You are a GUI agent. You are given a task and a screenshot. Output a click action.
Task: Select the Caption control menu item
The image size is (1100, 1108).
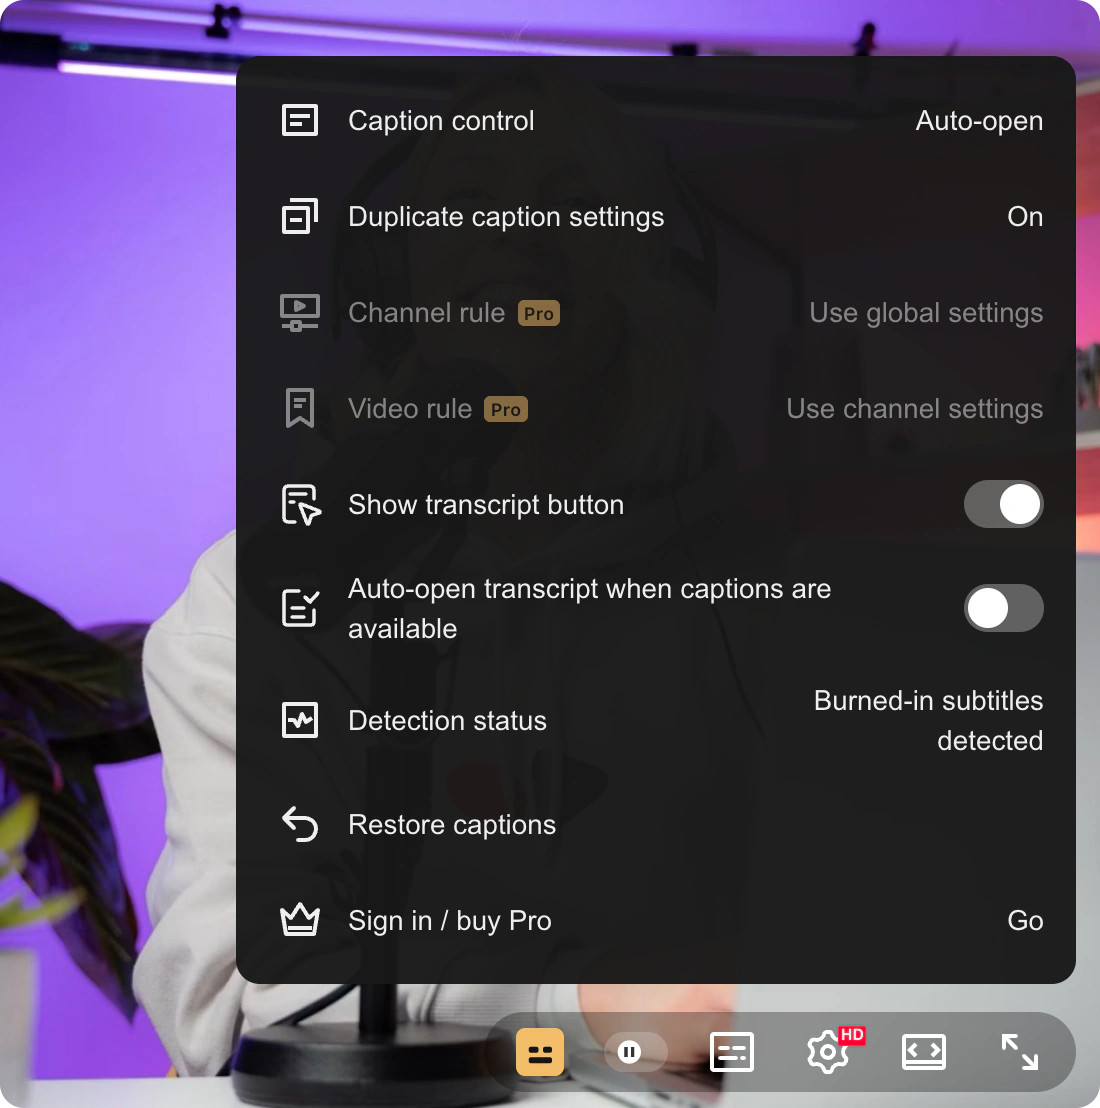click(656, 120)
